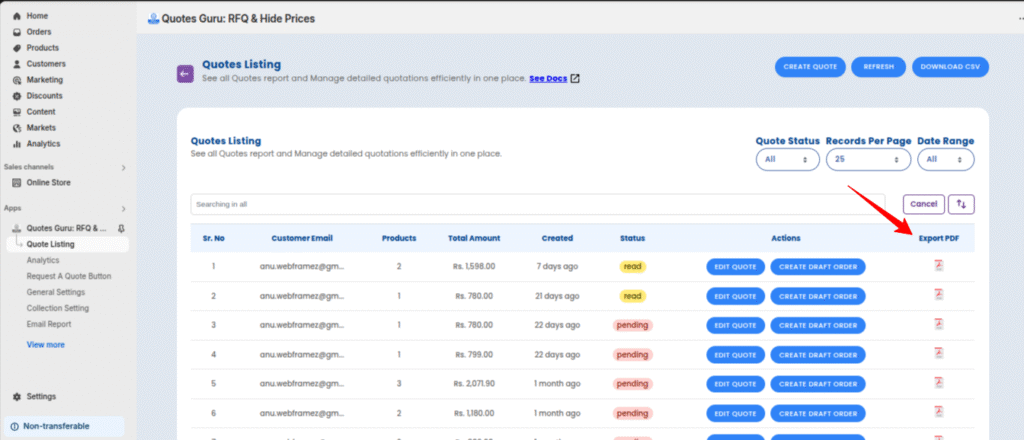Viewport: 1024px width, 440px height.
Task: Click the Online Store icon
Action: click(x=17, y=183)
